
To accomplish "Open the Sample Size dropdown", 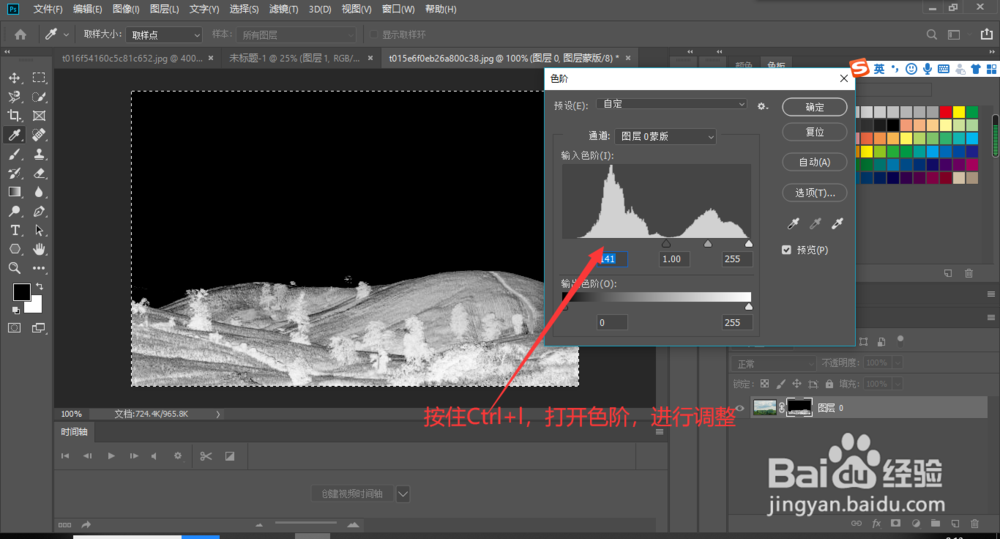I will pos(164,35).
